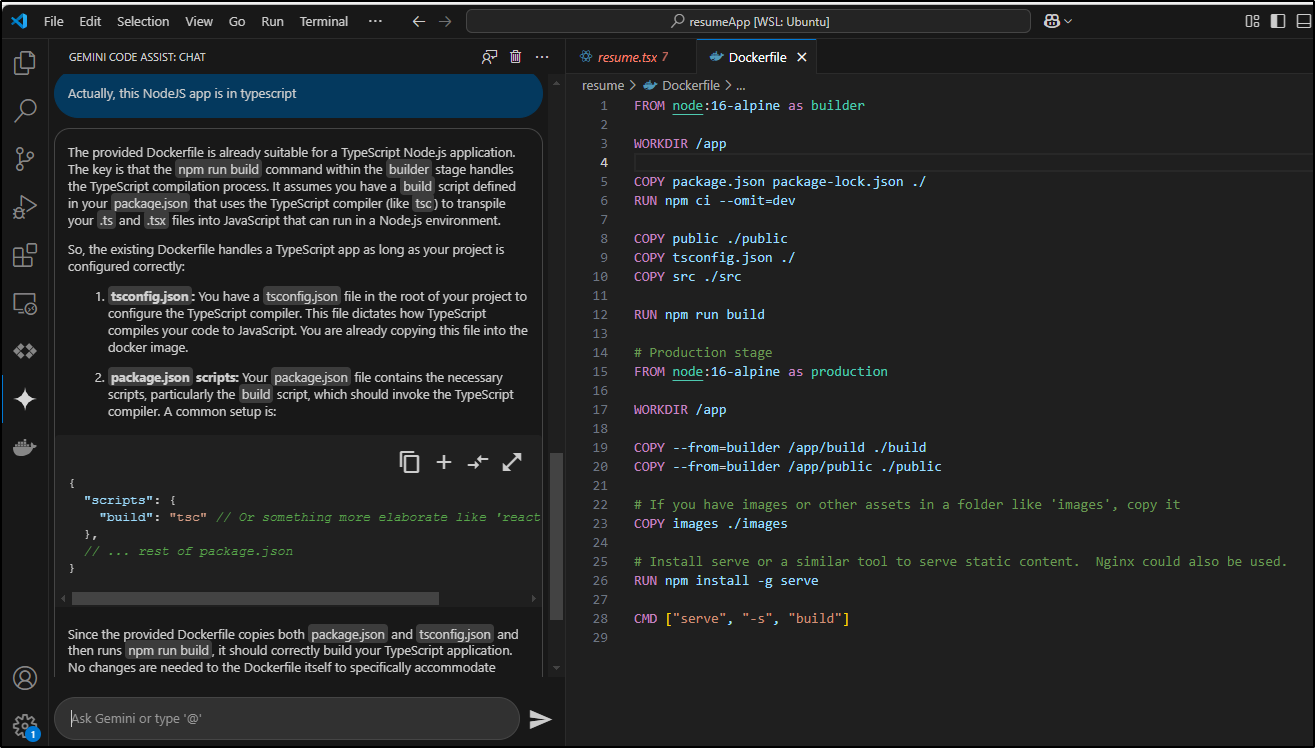Click the chat panel vertical scrollbar
This screenshot has height=748, width=1315.
[558, 535]
